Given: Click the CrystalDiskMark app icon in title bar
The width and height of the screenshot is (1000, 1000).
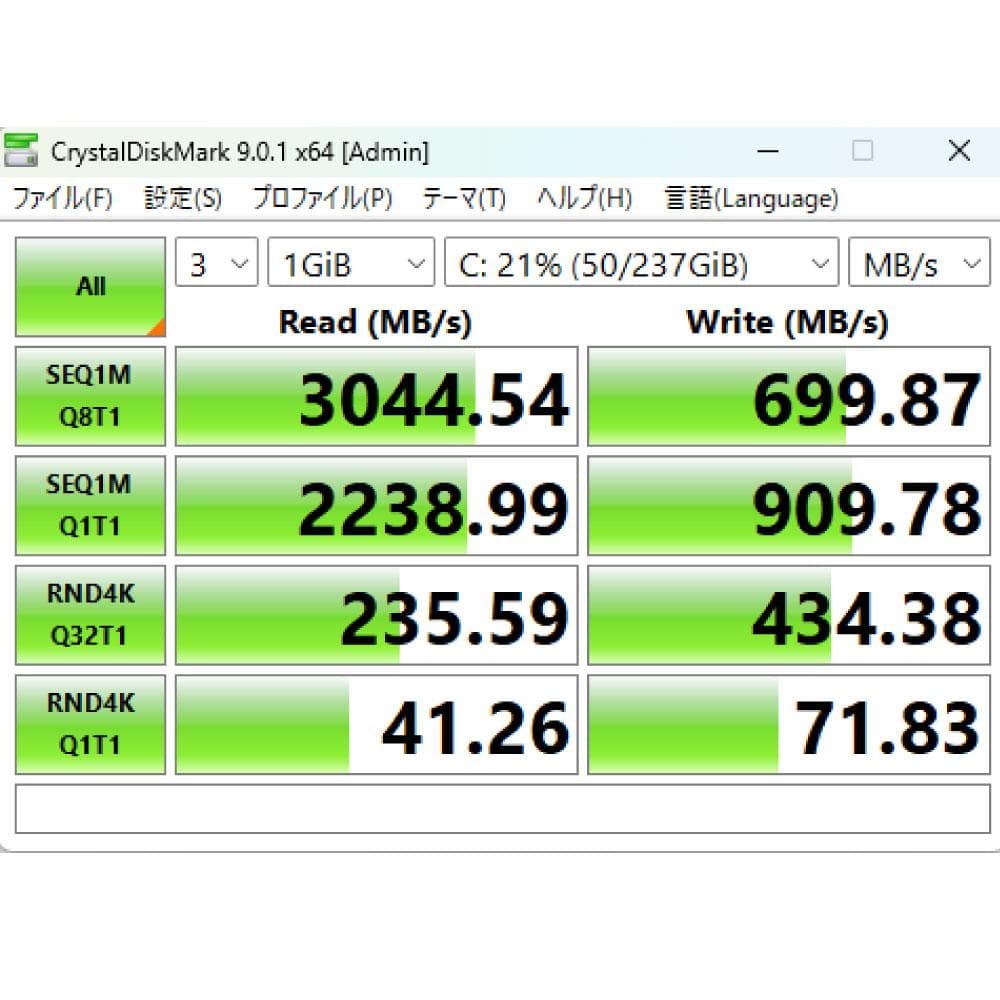Looking at the screenshot, I should click(21, 151).
